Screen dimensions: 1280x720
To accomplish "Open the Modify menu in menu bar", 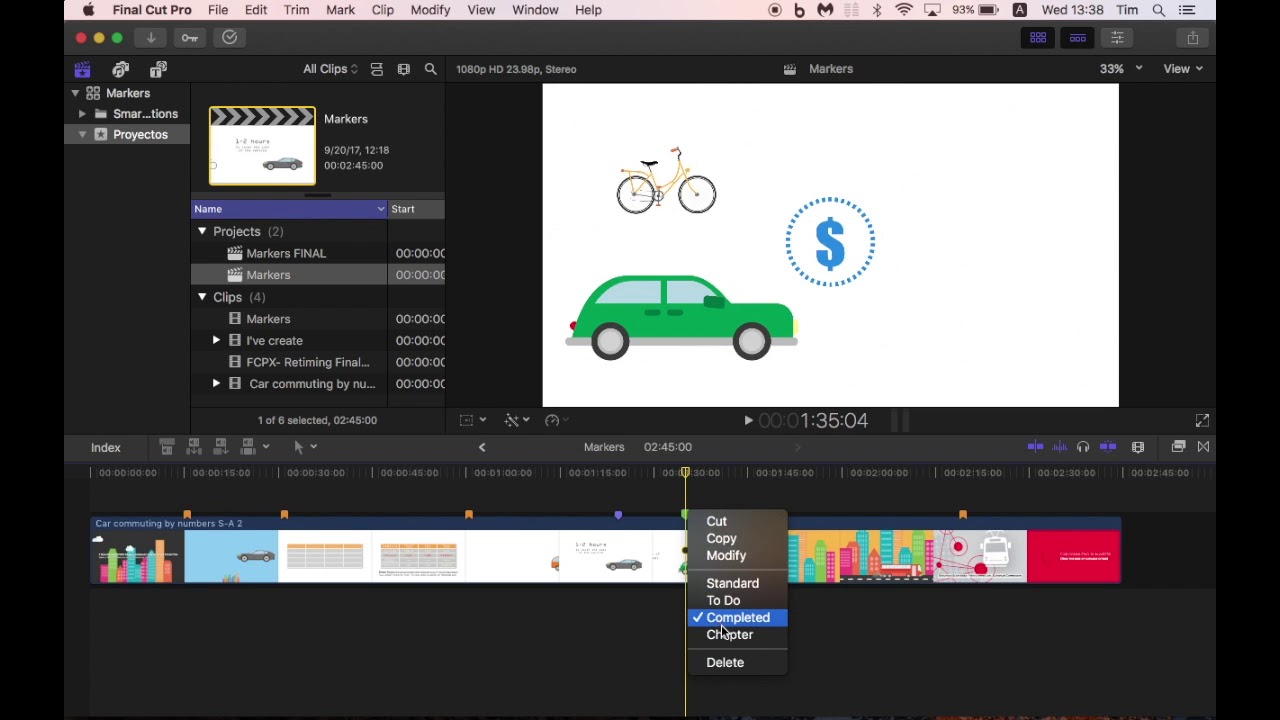I will 430,10.
